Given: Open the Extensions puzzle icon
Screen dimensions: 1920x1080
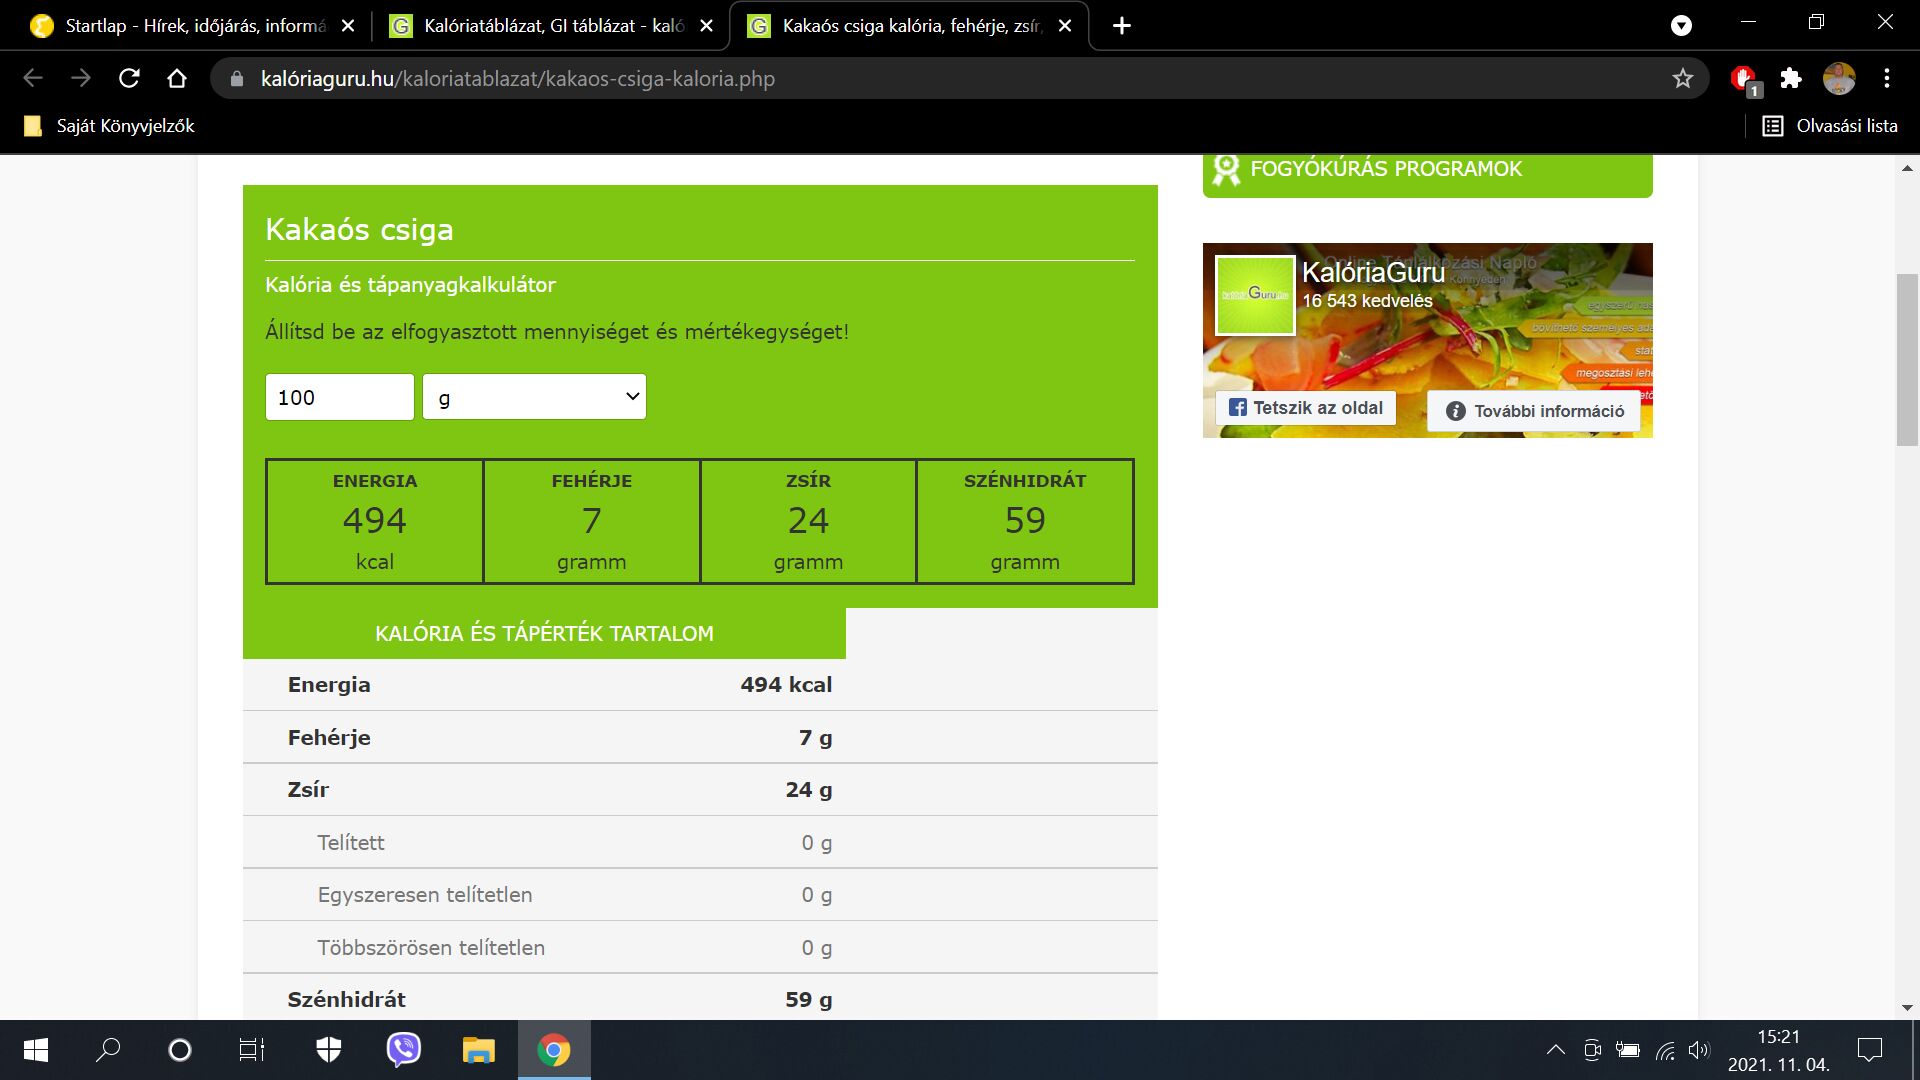Looking at the screenshot, I should point(1791,78).
